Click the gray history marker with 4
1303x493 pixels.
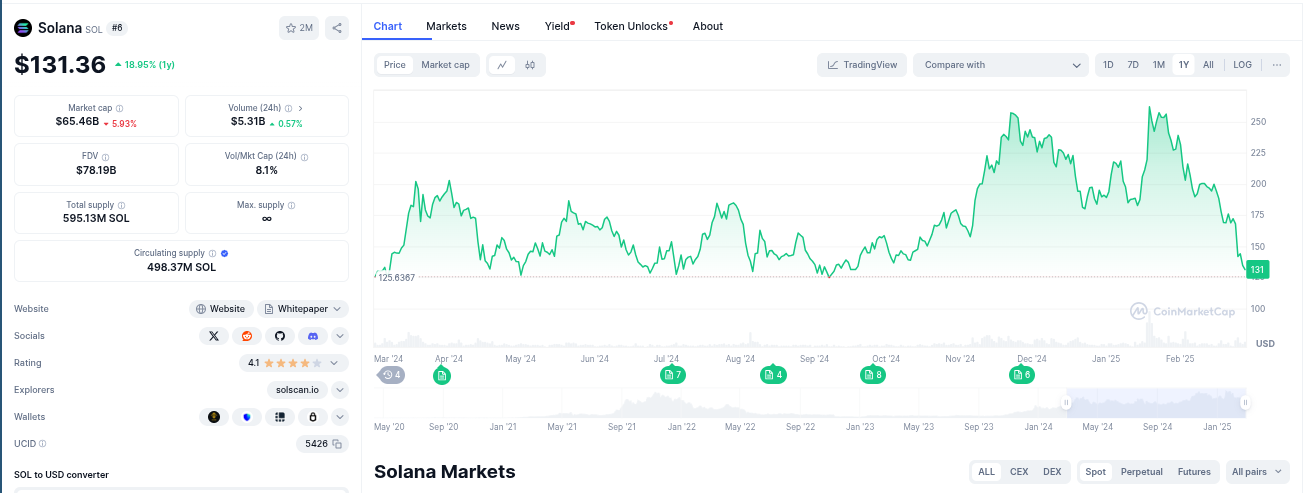(x=392, y=375)
